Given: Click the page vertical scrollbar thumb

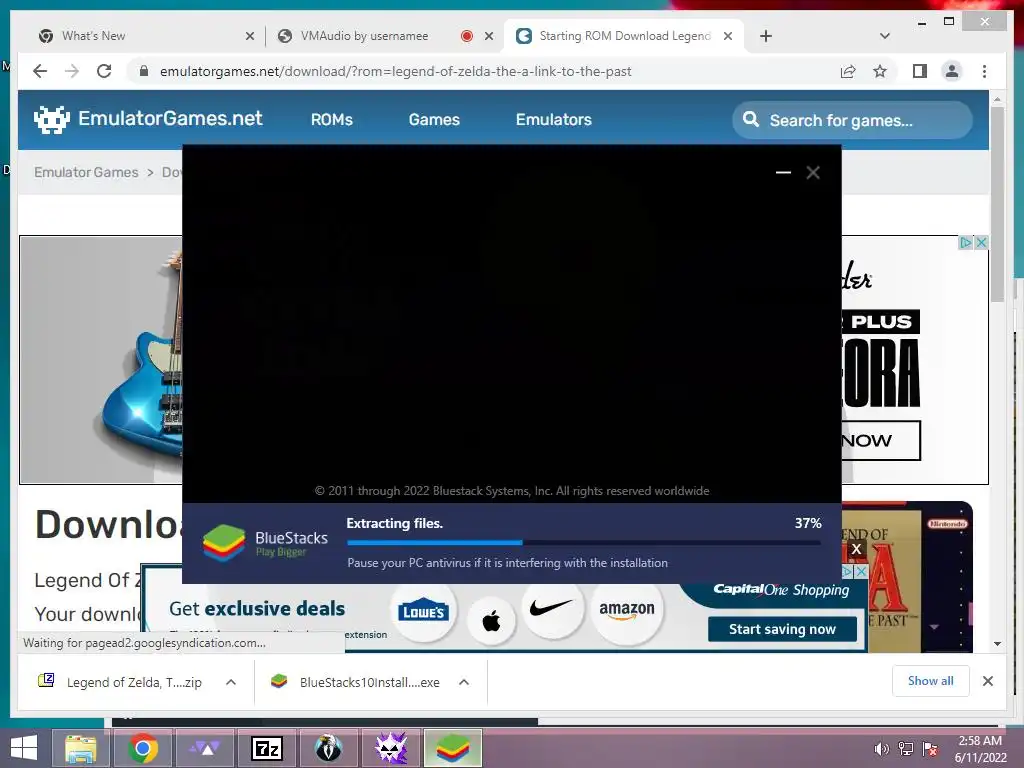Looking at the screenshot, I should (997, 204).
